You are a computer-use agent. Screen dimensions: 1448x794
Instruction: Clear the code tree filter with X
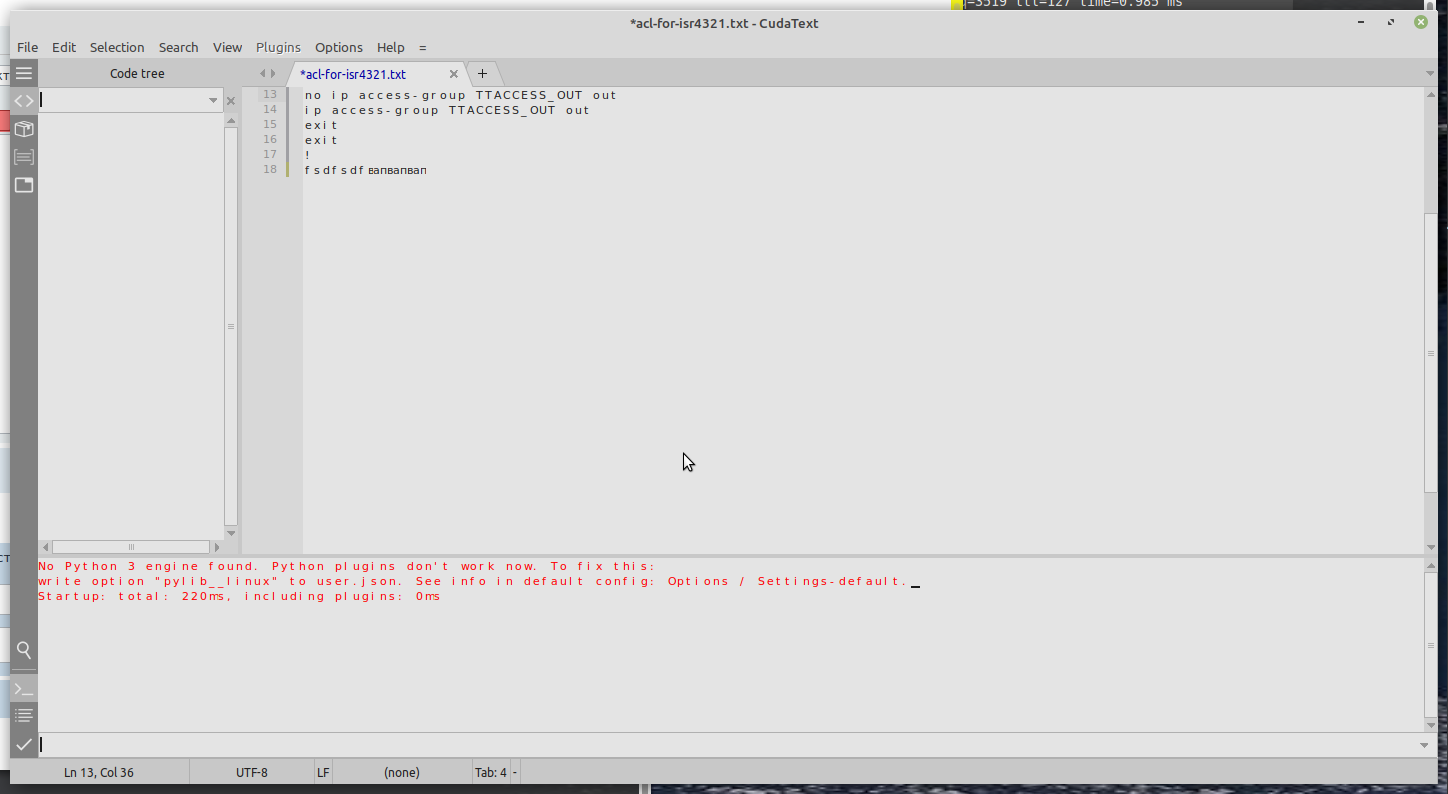coord(231,101)
